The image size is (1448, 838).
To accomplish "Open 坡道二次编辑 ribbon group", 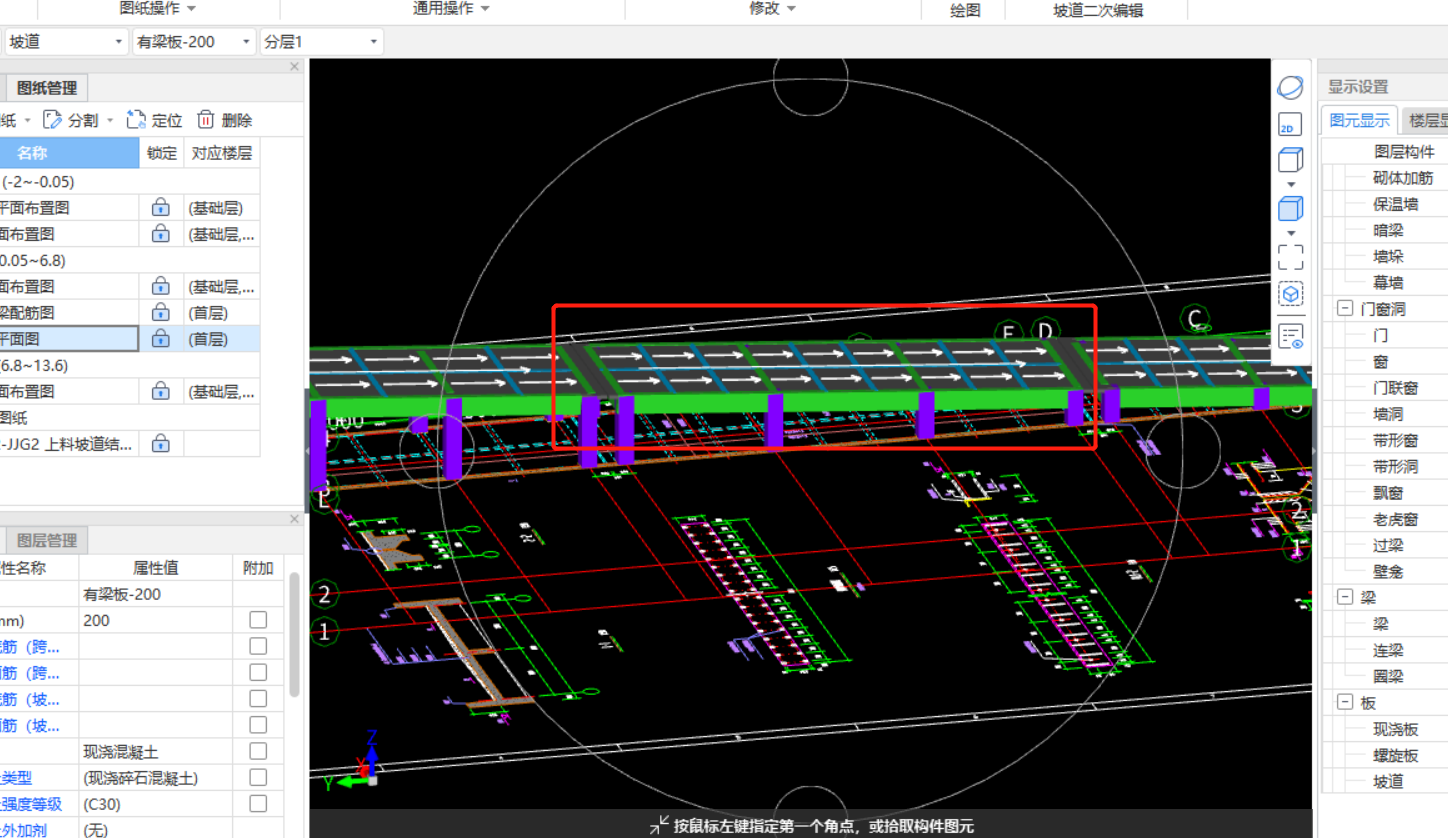I will 1098,10.
